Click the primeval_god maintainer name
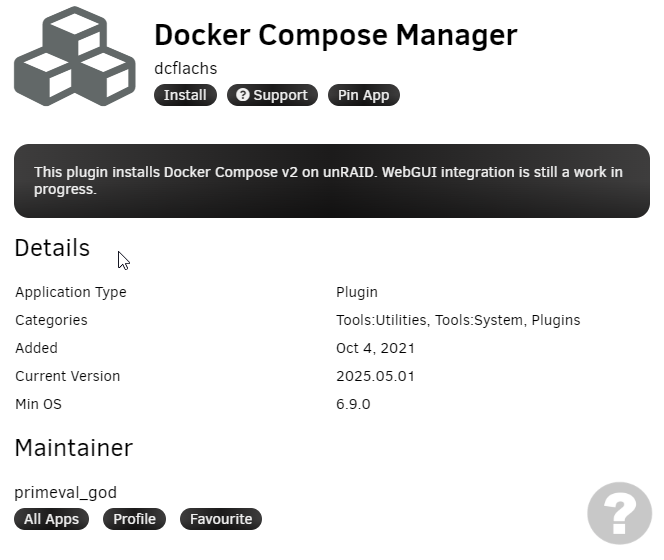This screenshot has width=664, height=560. (x=66, y=493)
